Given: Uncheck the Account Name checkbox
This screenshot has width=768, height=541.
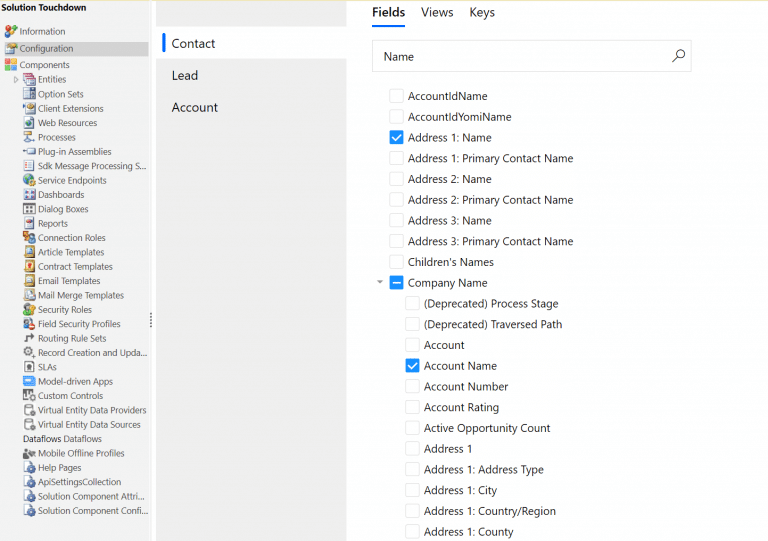Looking at the screenshot, I should (x=413, y=366).
